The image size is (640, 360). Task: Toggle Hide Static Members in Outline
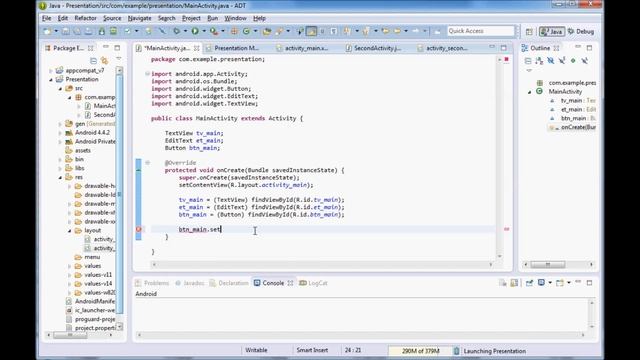562,61
